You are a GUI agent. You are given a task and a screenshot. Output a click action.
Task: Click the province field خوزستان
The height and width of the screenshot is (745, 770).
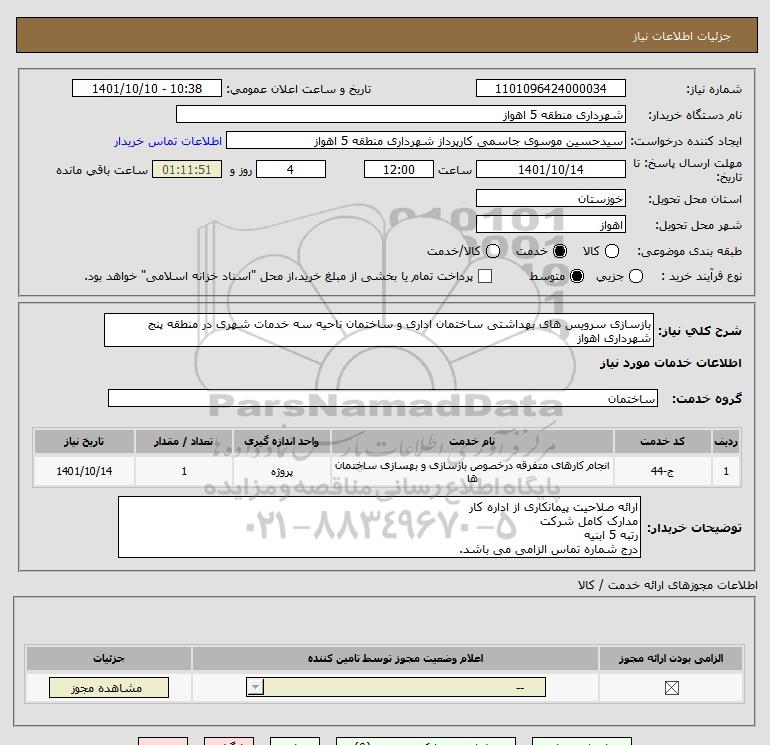[x=550, y=198]
